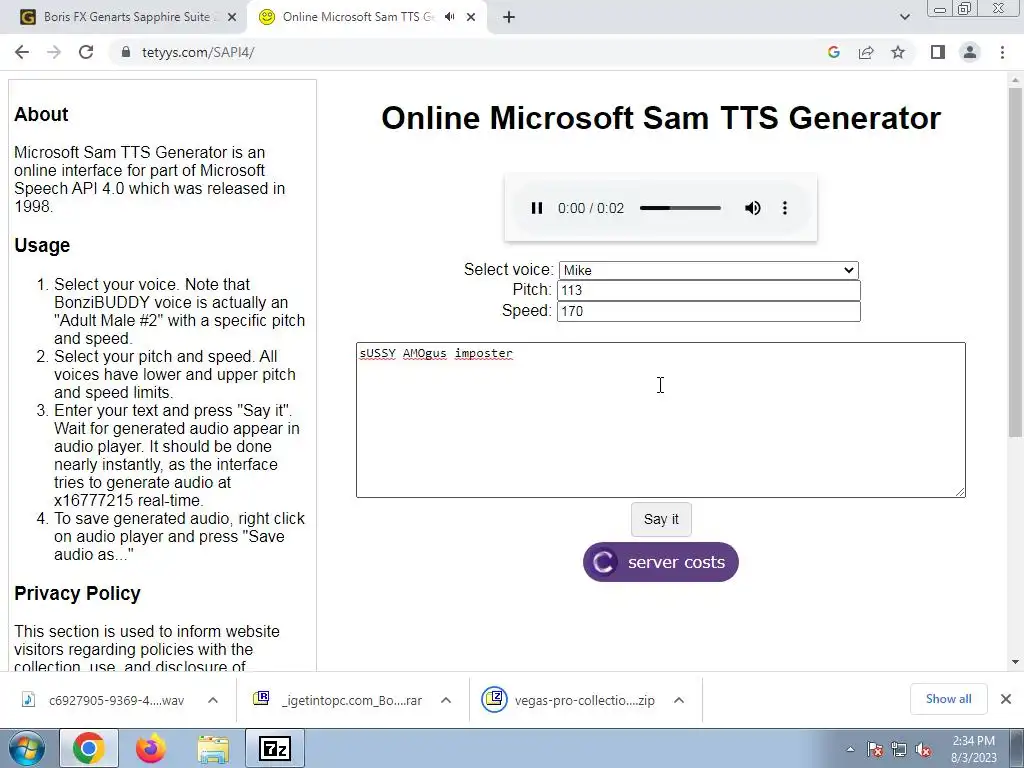
Task: Open the igetintopc rar download
Action: 340,700
